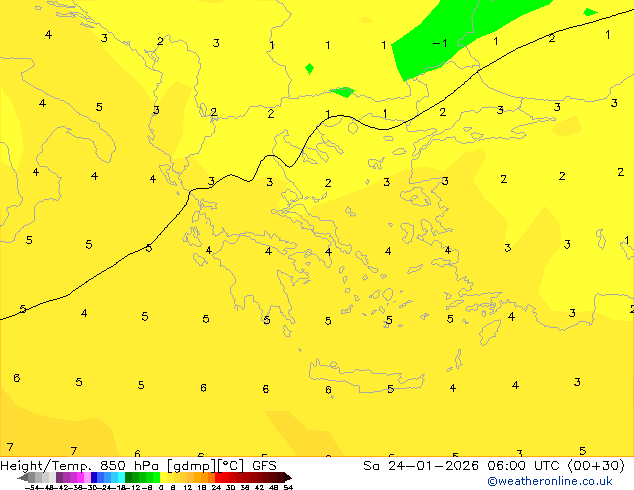Screen dimensions: 634x490
Task: Pick the dark maroon right-arrow end of the scale
Action: [287, 477]
